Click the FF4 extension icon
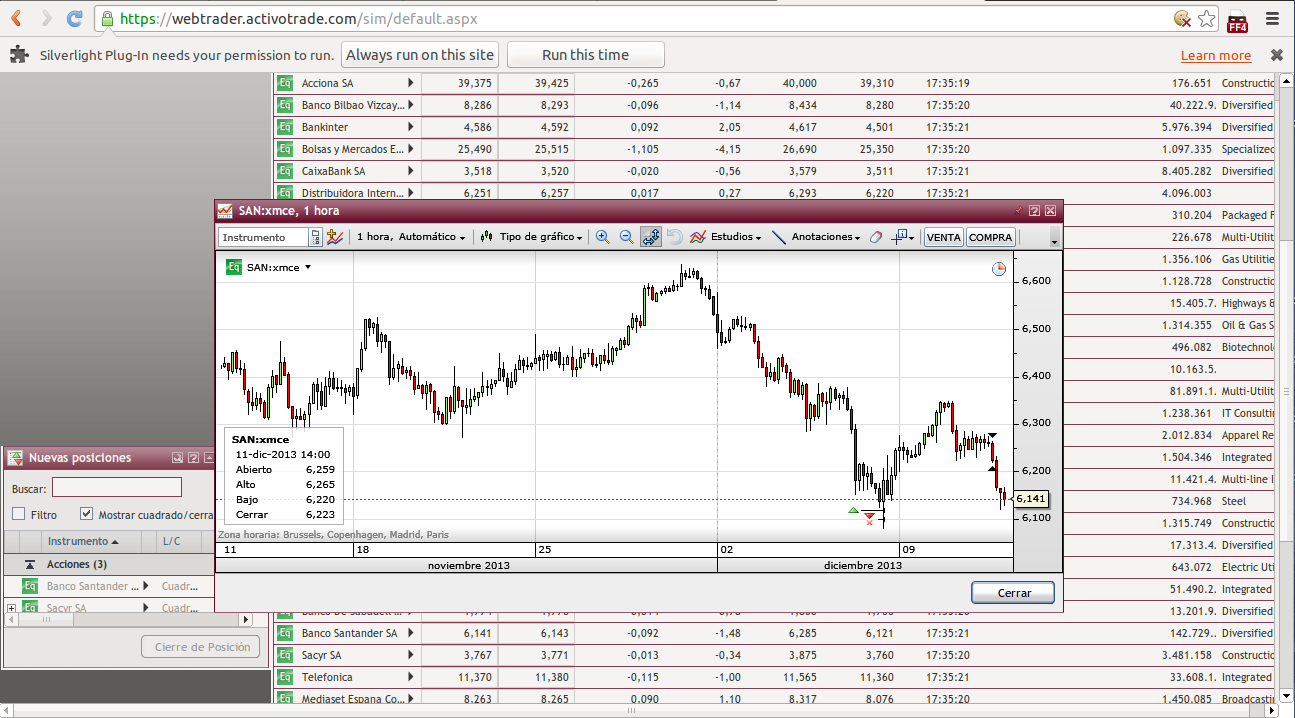 pos(1238,20)
